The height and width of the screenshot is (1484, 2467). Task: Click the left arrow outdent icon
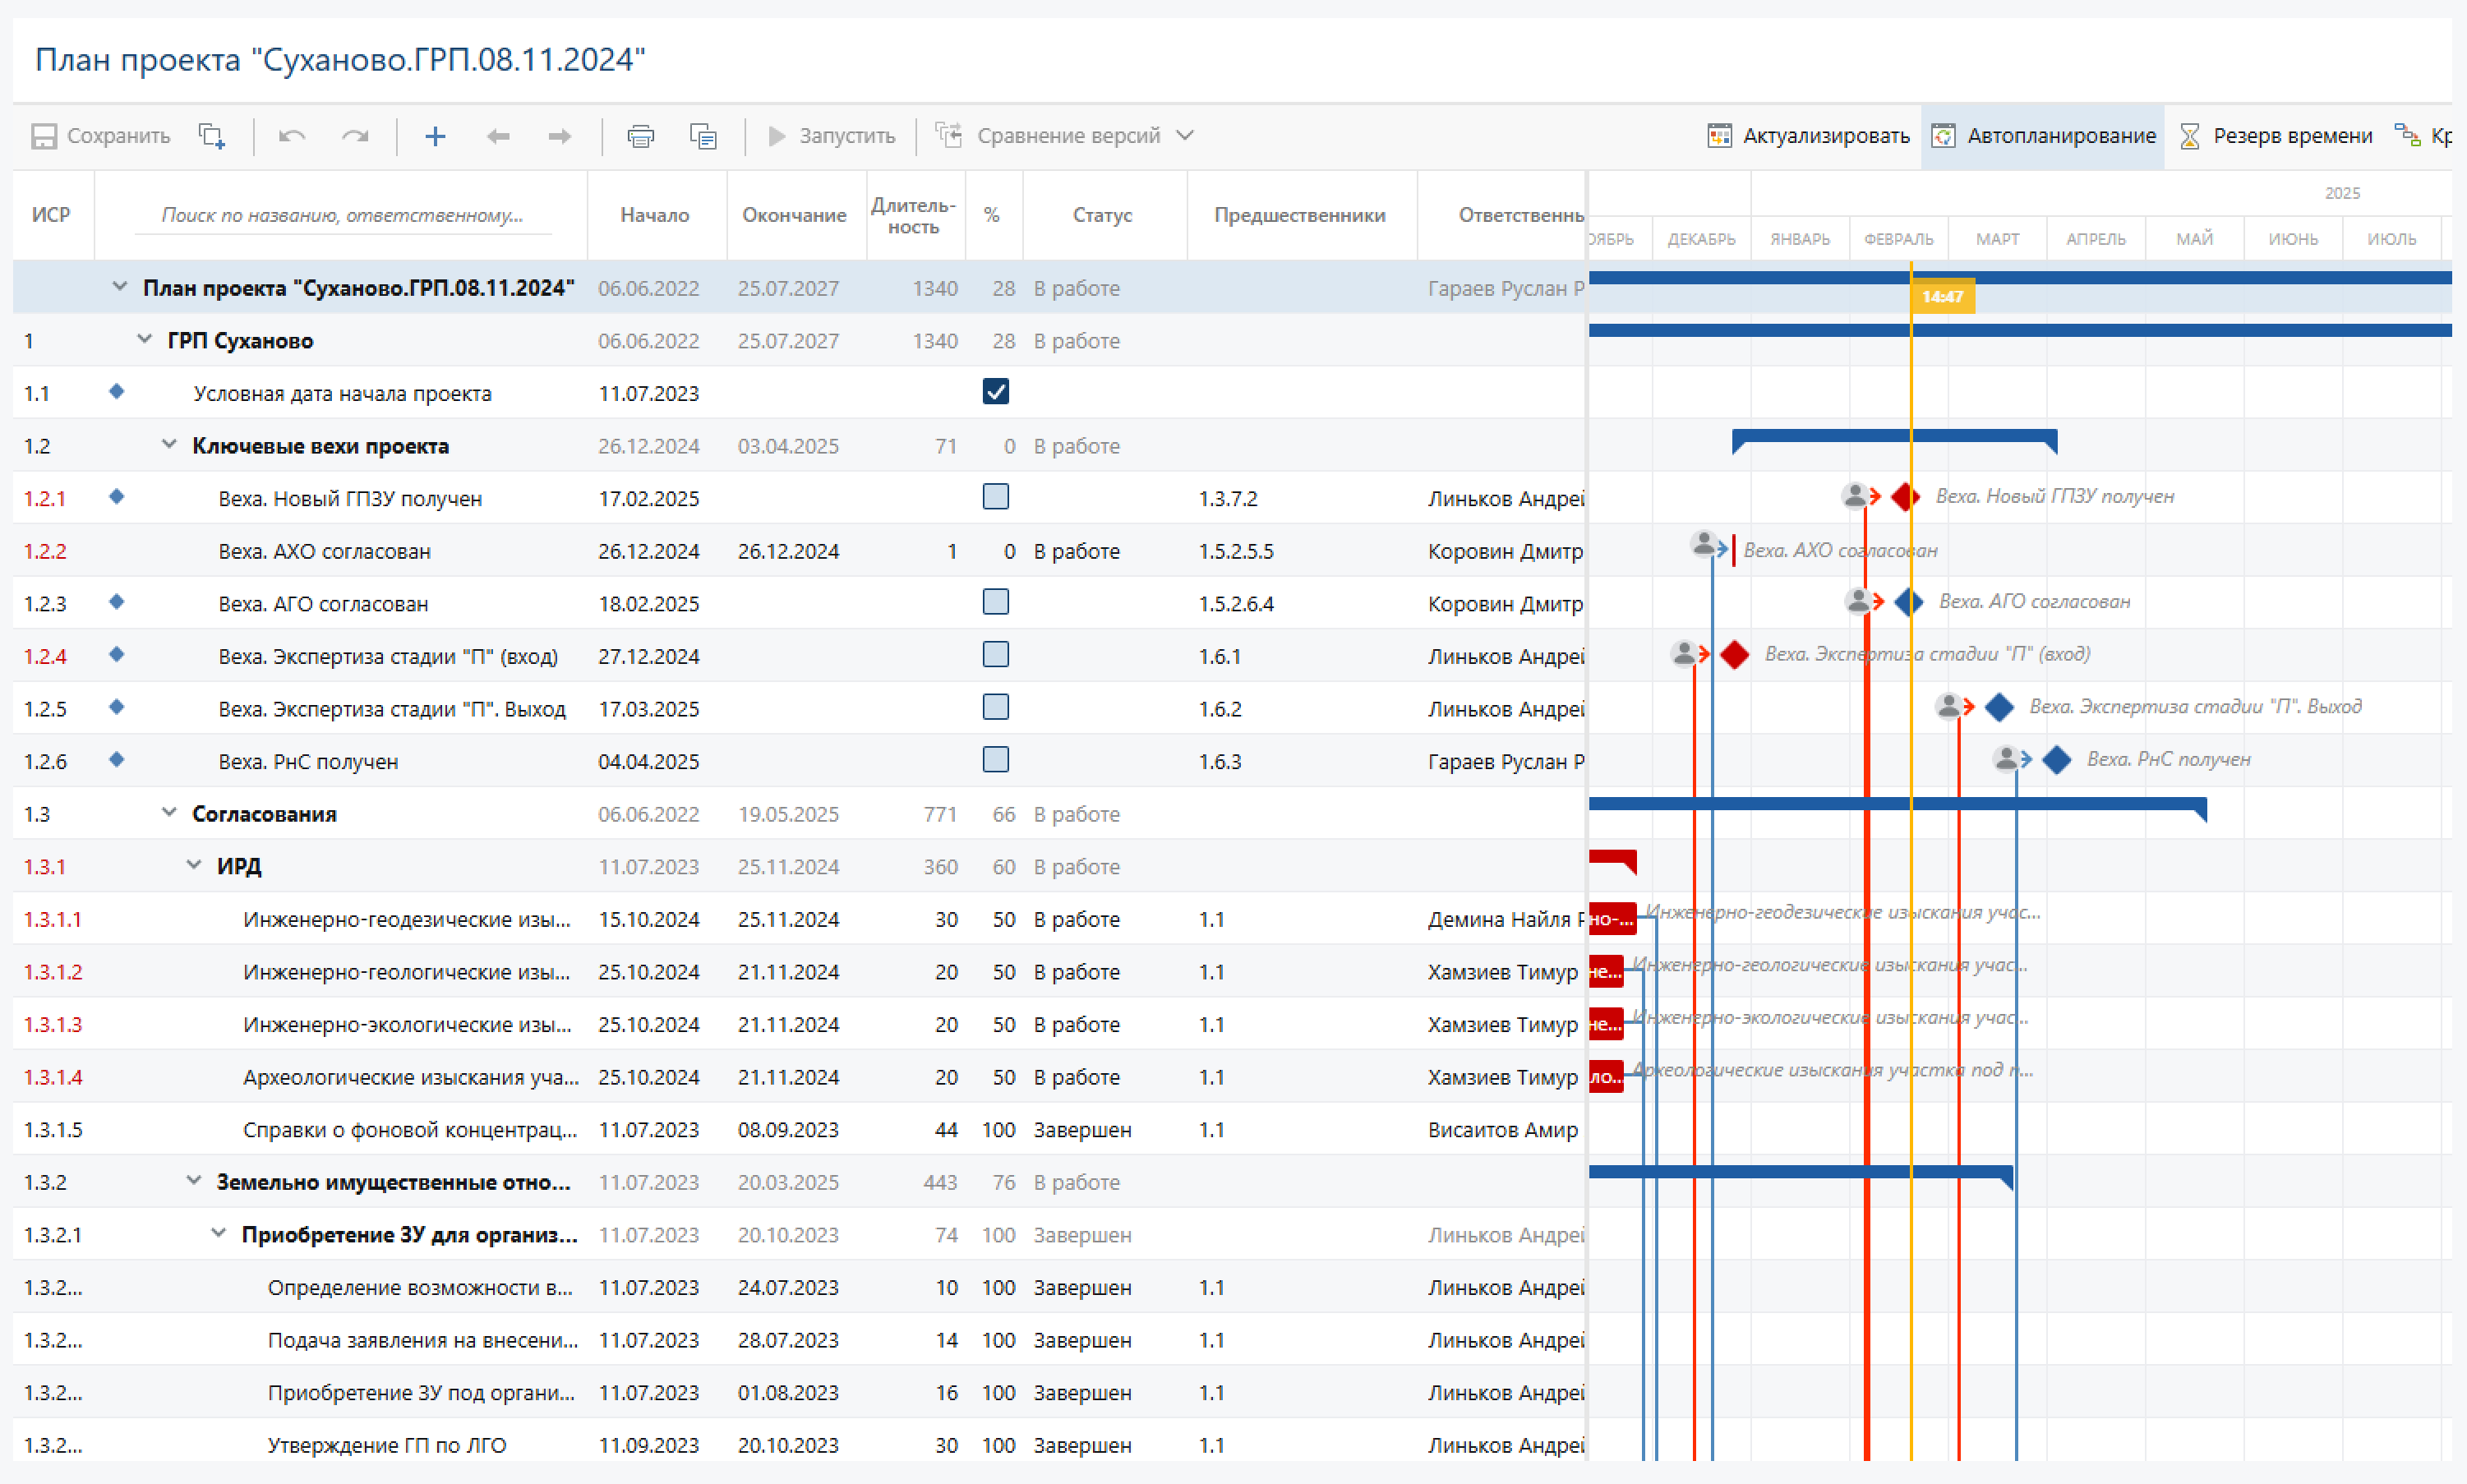[x=498, y=136]
